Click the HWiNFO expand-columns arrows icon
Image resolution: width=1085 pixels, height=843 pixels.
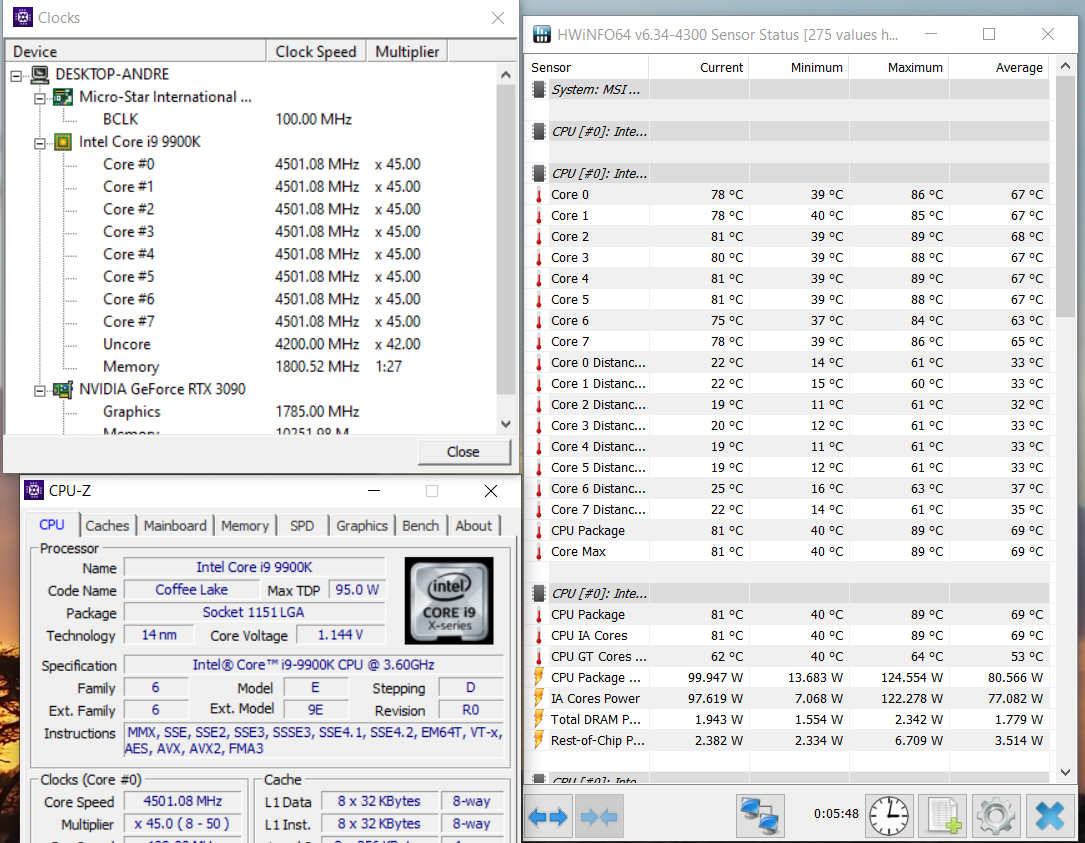pos(548,817)
